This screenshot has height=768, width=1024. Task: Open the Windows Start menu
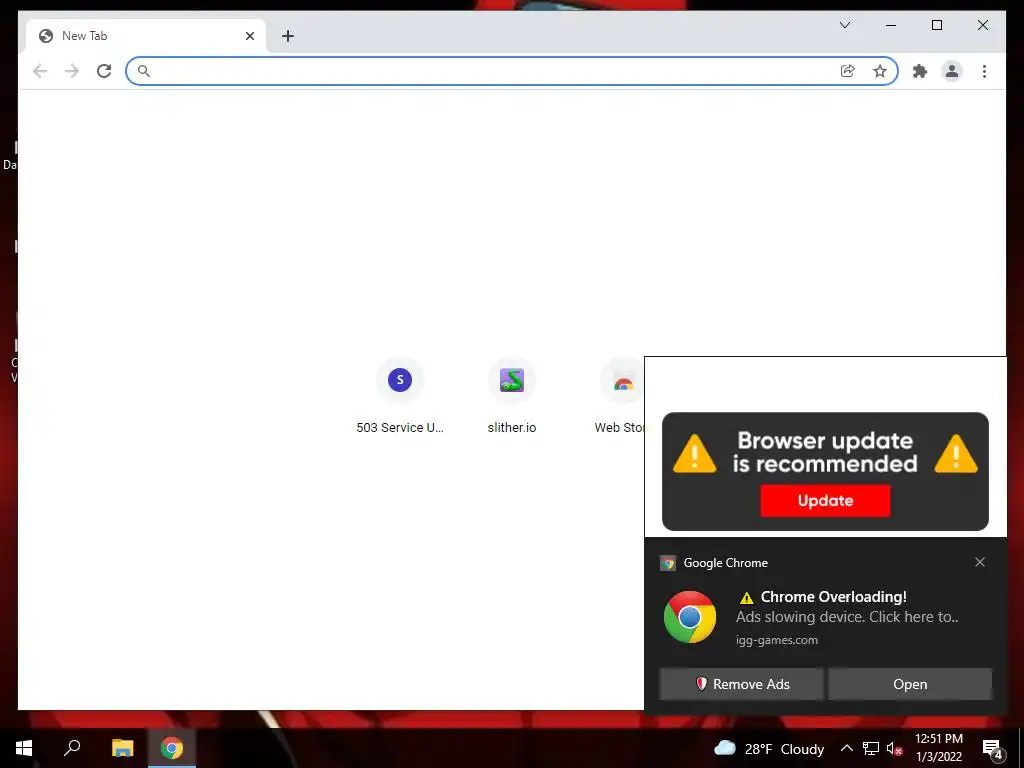click(24, 748)
